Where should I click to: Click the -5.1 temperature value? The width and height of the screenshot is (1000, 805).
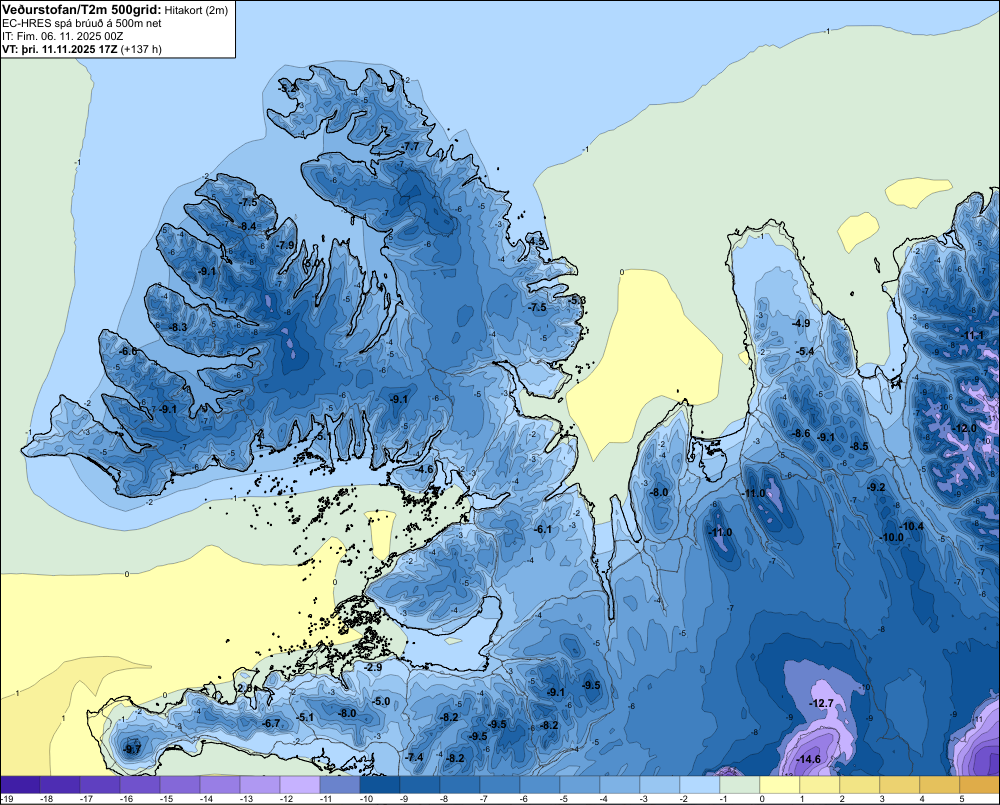point(305,717)
